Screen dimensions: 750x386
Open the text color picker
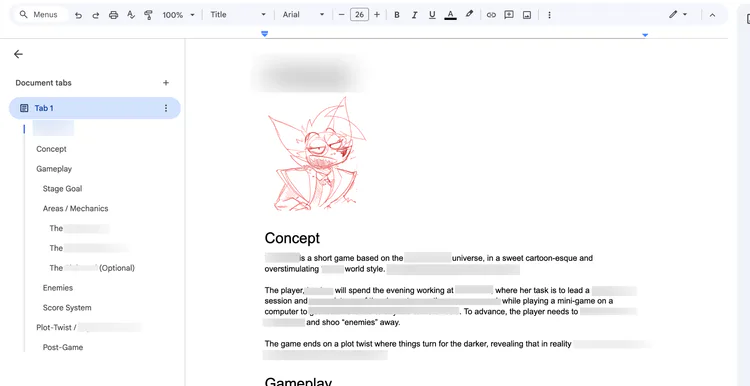point(450,15)
